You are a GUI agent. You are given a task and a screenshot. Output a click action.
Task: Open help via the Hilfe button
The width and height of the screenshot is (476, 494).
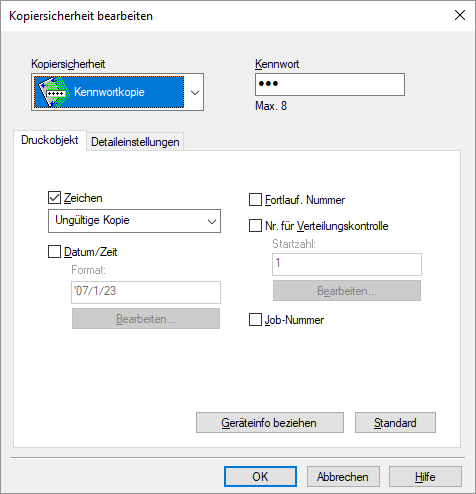tap(425, 476)
